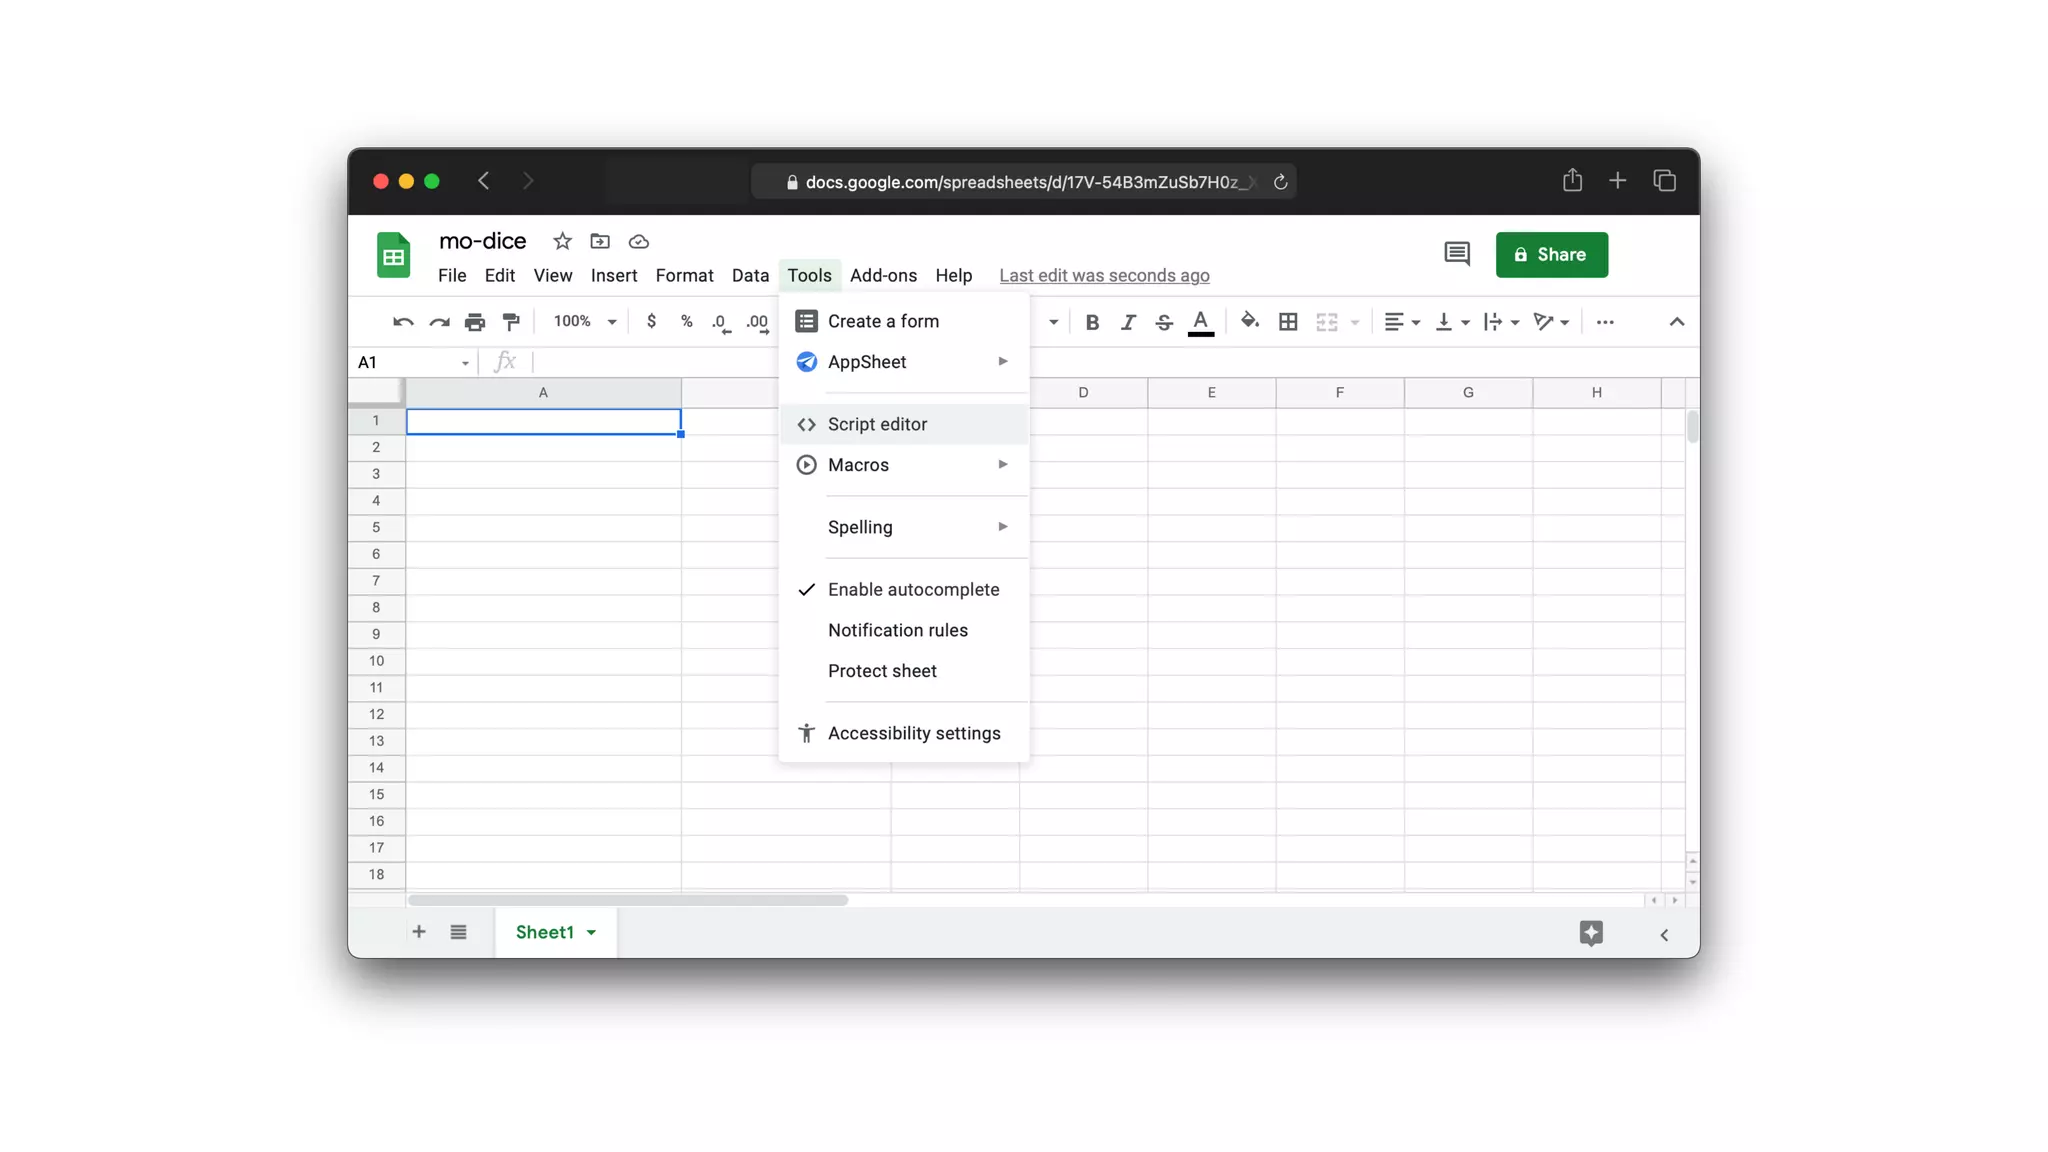This screenshot has height=1152, width=2048.
Task: Open comment history icon
Action: 1457,254
